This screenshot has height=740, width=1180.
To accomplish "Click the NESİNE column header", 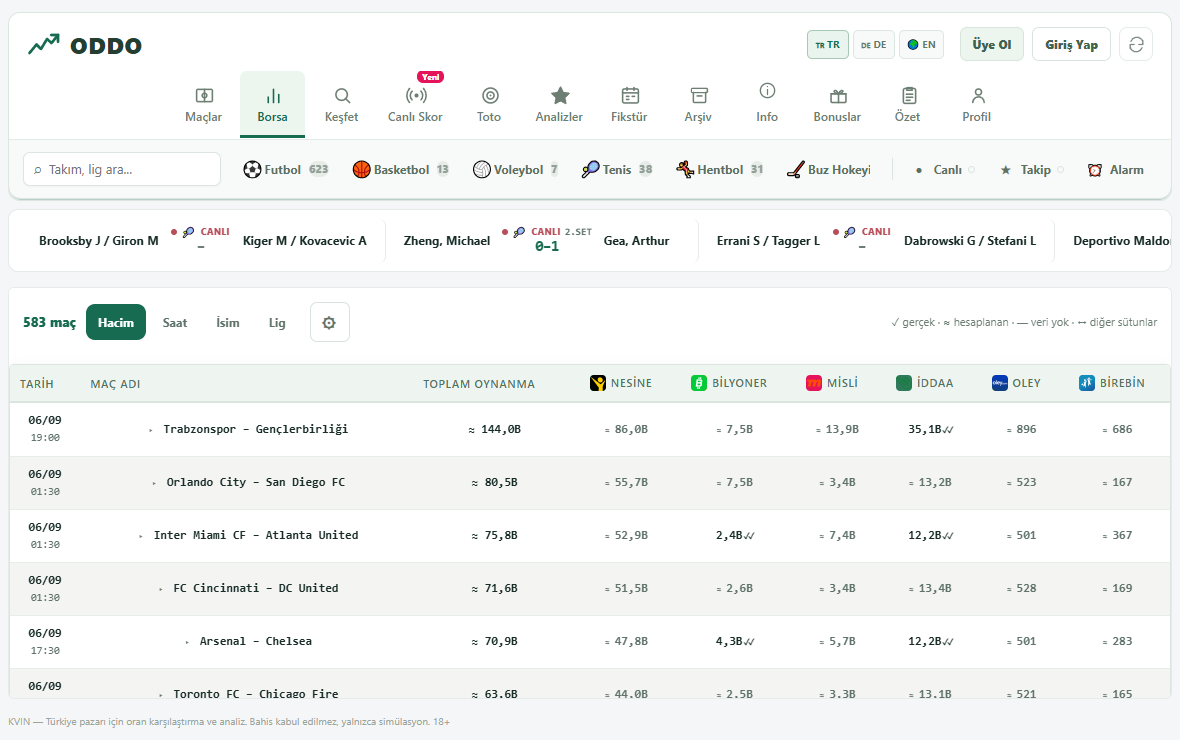I will pos(621,383).
